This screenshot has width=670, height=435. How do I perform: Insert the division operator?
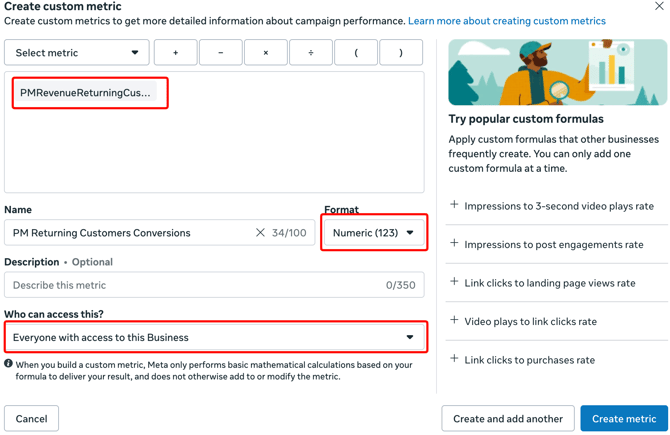click(x=311, y=53)
